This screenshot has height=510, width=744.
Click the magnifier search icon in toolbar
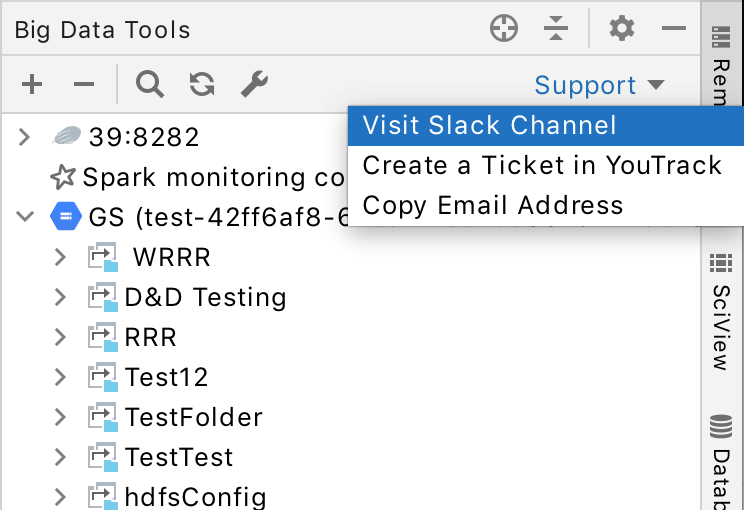pos(150,85)
